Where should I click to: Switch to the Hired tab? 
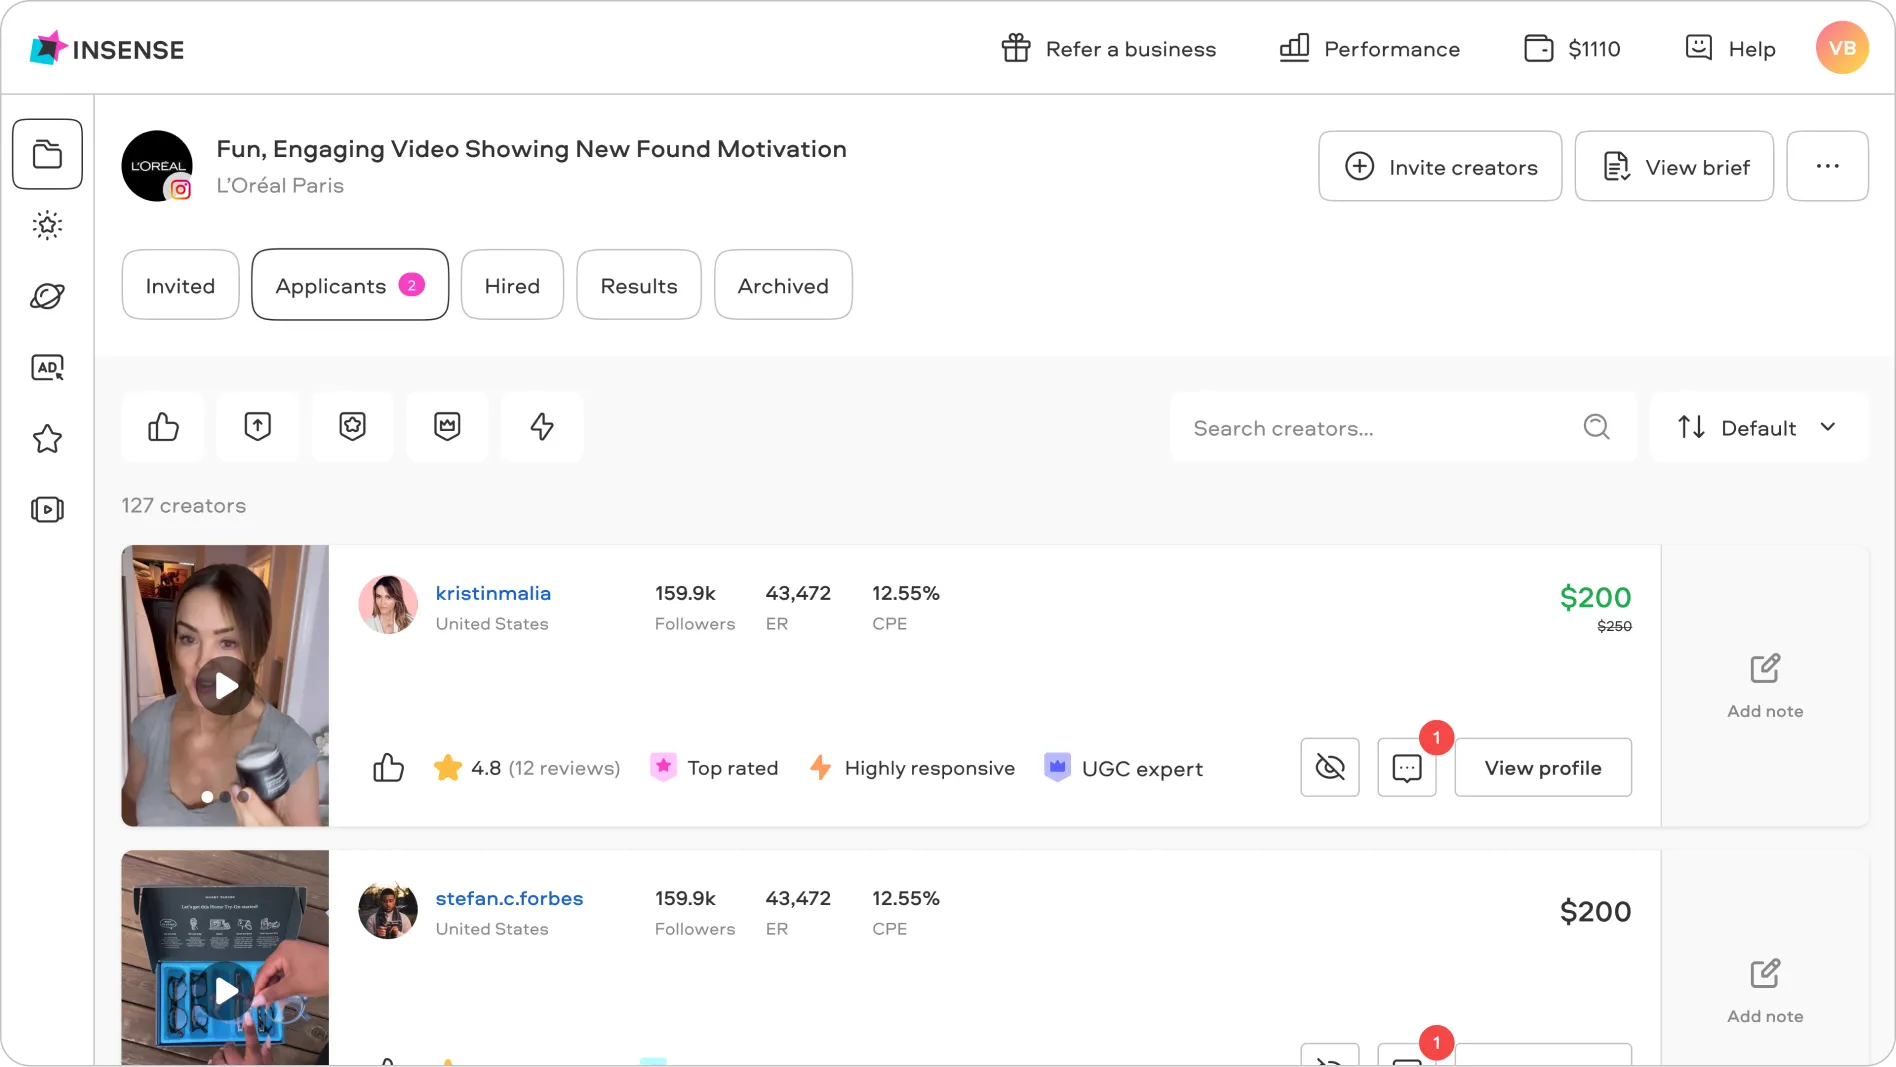[x=511, y=285]
